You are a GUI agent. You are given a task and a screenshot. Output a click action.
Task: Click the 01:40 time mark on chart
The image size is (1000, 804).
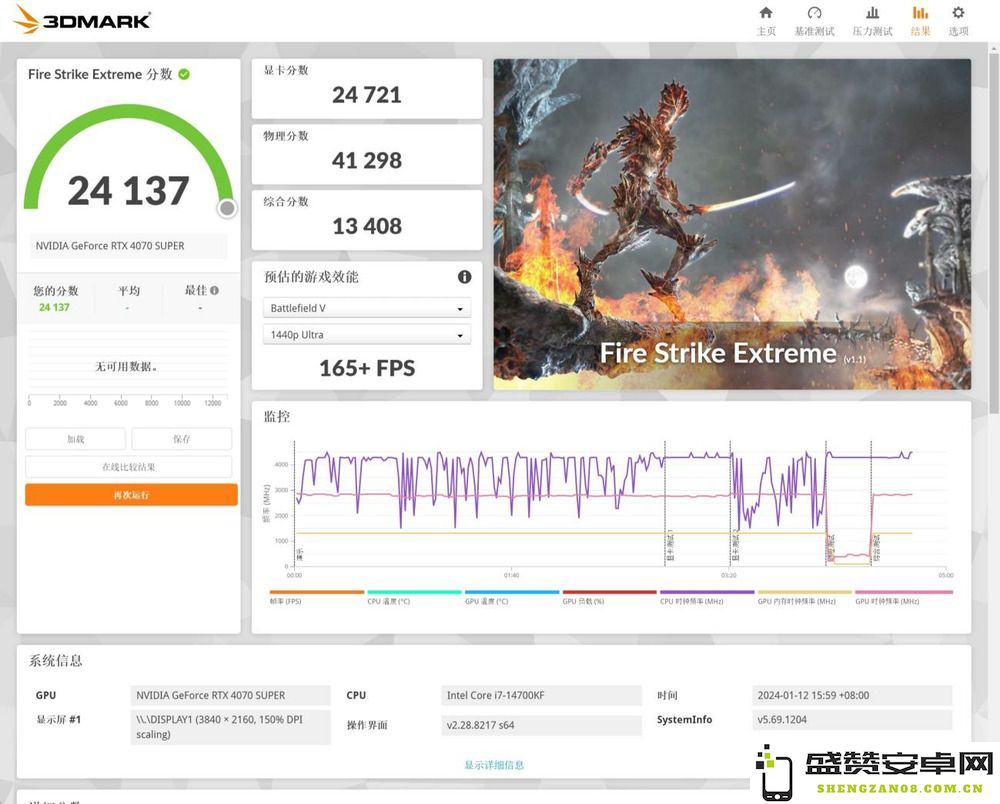511,575
